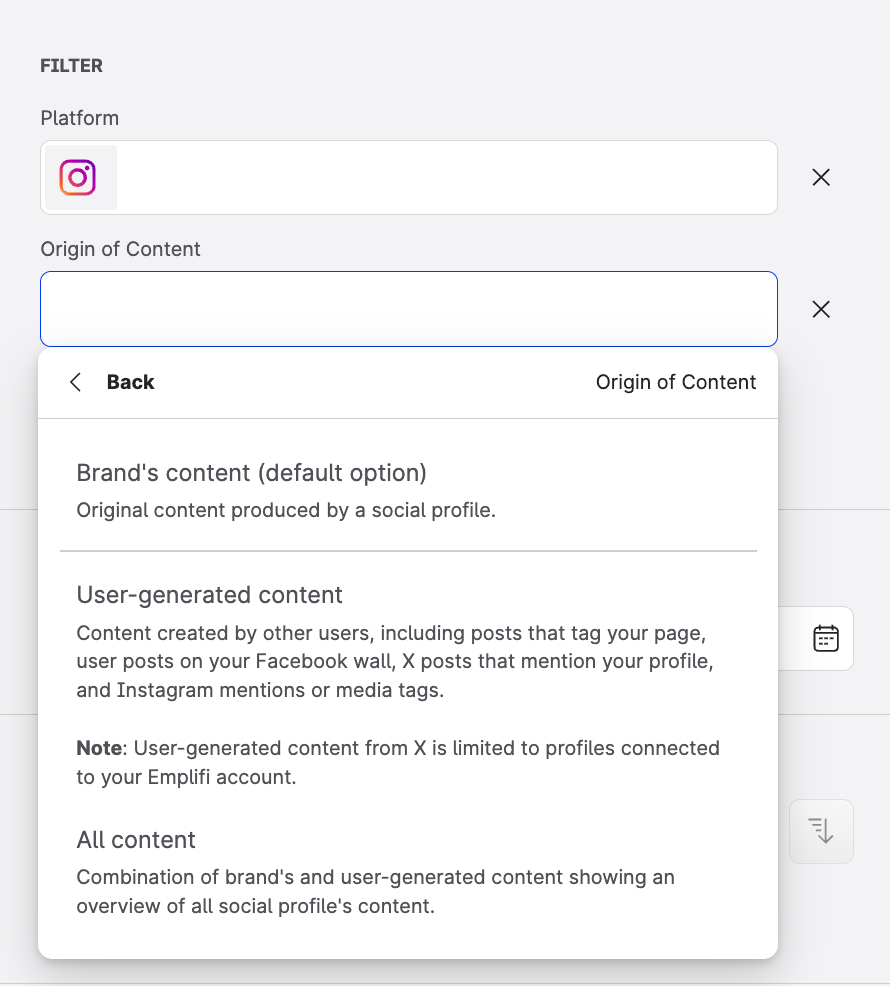The image size is (890, 986).
Task: Click the FILTER section heading
Action: [71, 65]
